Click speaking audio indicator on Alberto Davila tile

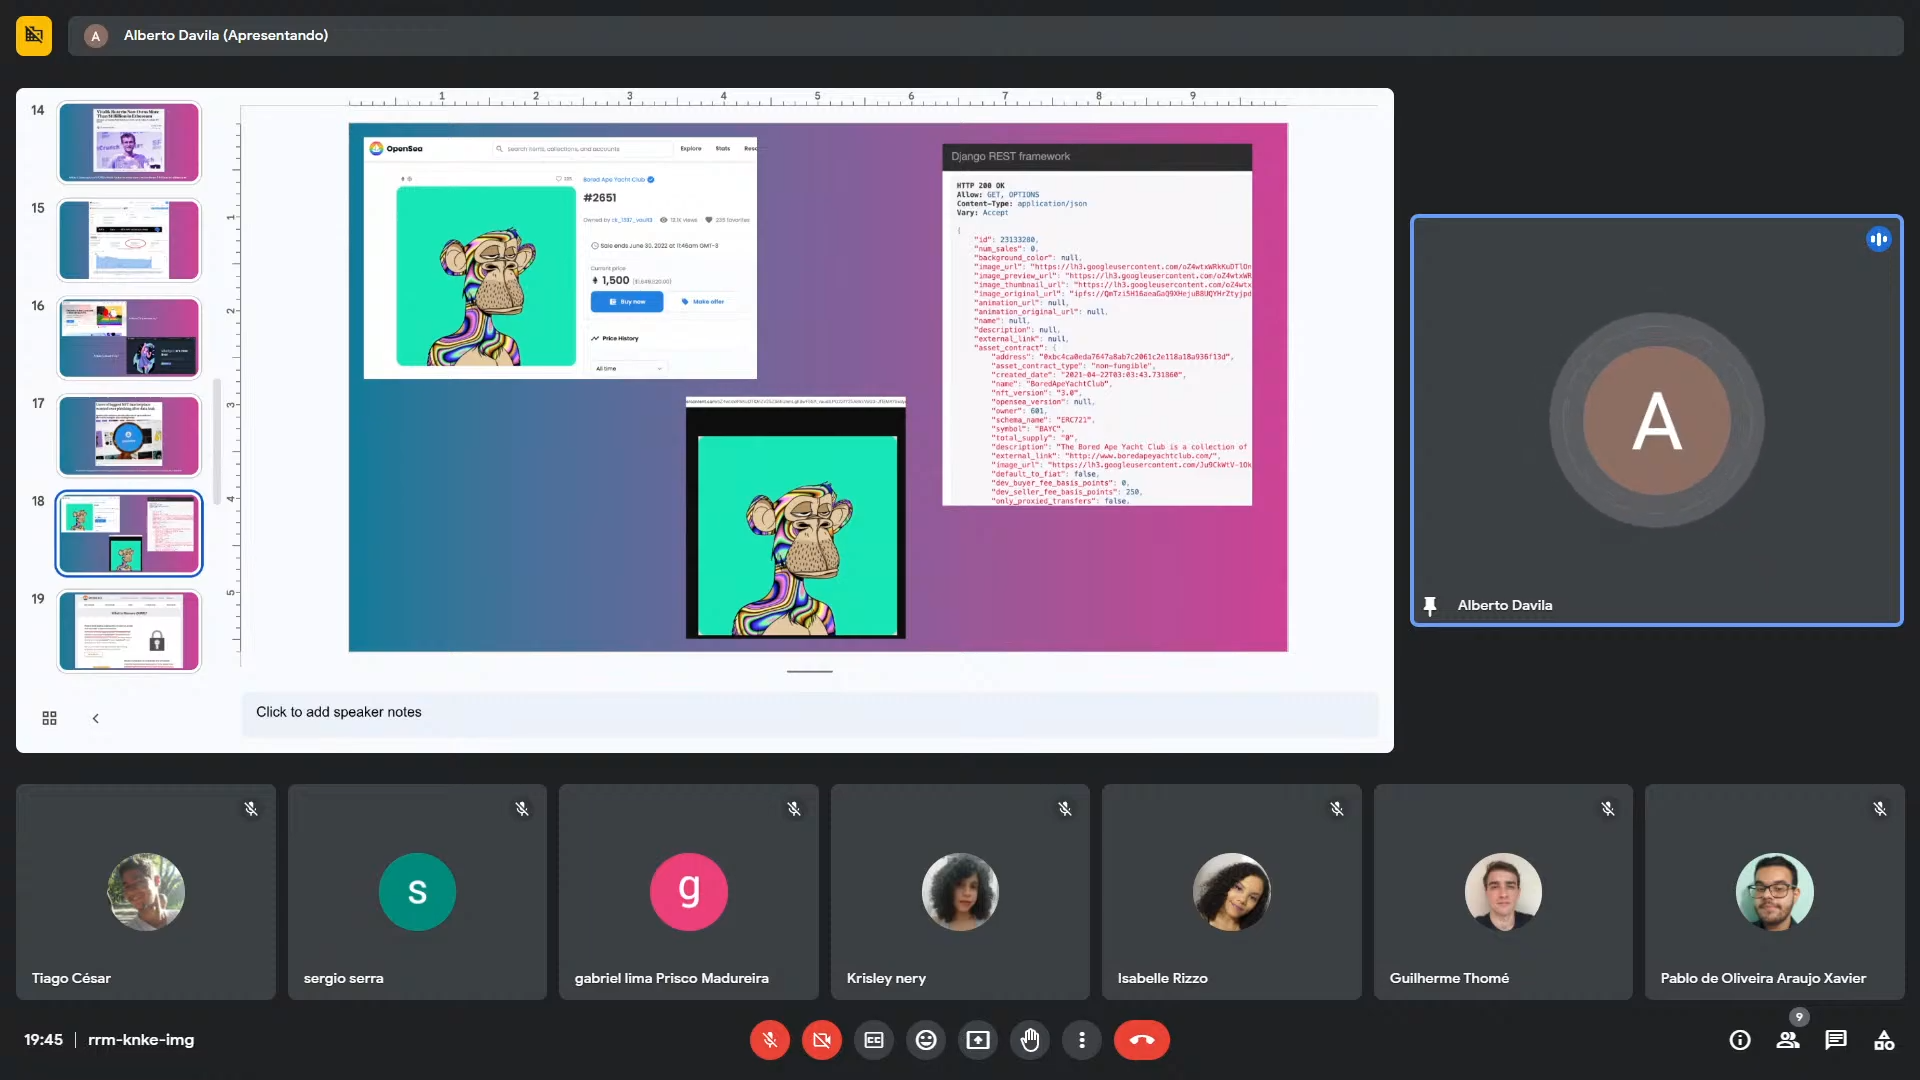tap(1879, 239)
